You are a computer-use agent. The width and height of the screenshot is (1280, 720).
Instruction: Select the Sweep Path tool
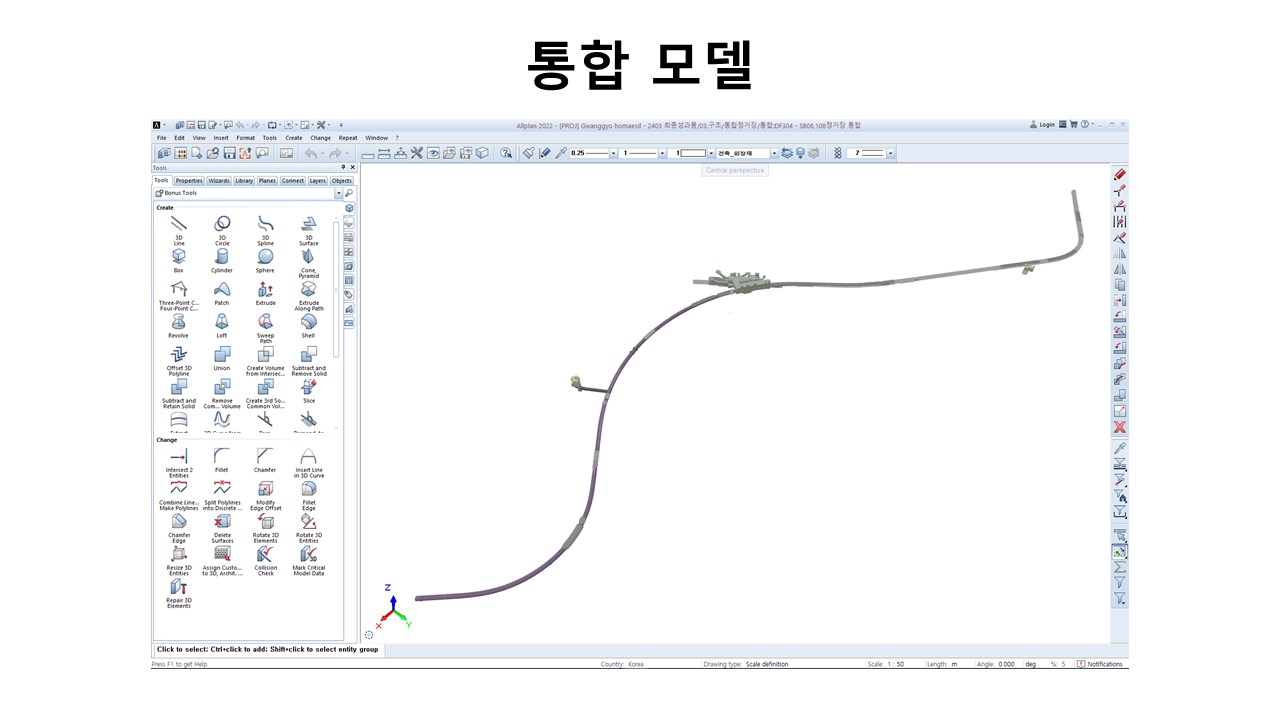[265, 328]
